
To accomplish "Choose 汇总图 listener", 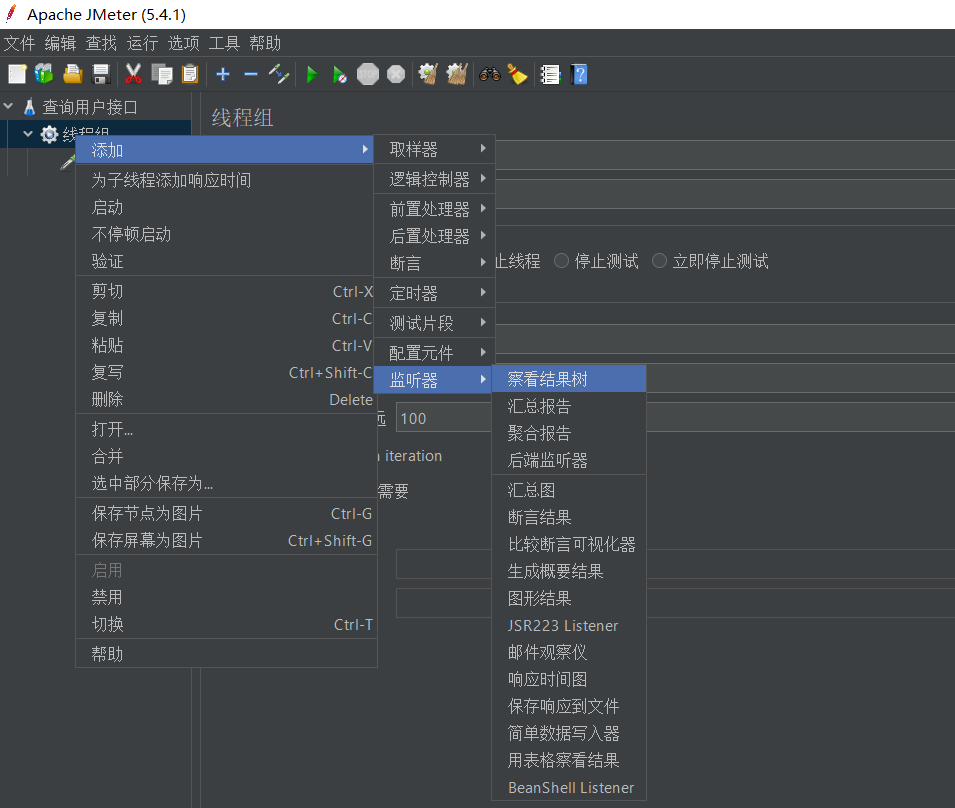I will (x=569, y=490).
